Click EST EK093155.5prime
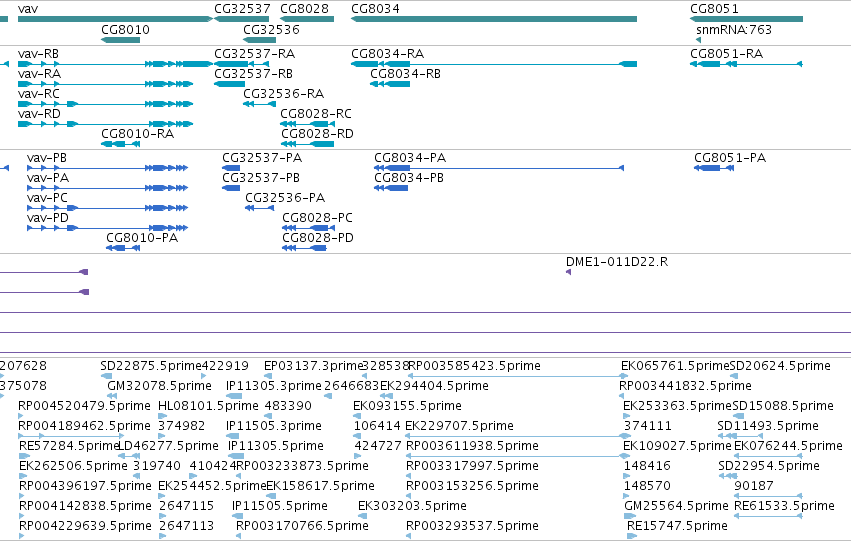 coord(408,406)
